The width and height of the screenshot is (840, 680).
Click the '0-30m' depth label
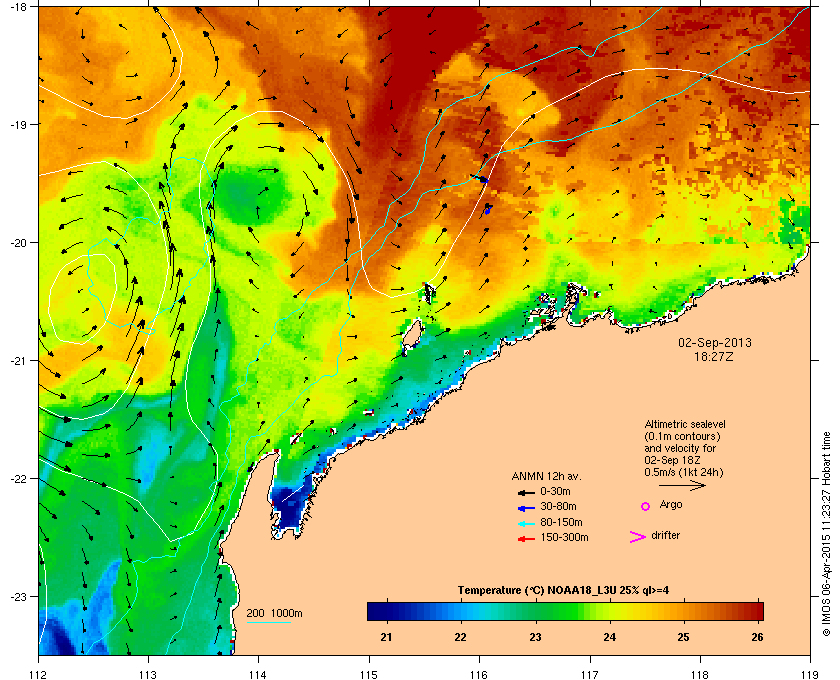(x=555, y=491)
